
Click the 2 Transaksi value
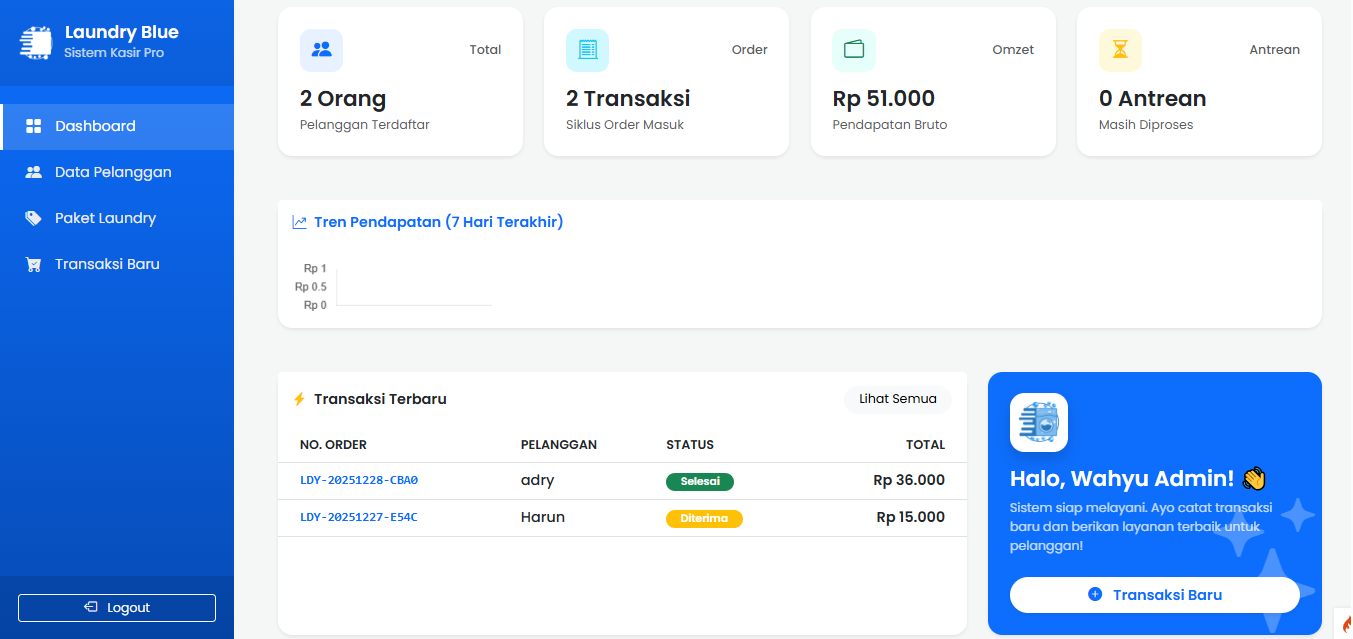click(x=628, y=99)
